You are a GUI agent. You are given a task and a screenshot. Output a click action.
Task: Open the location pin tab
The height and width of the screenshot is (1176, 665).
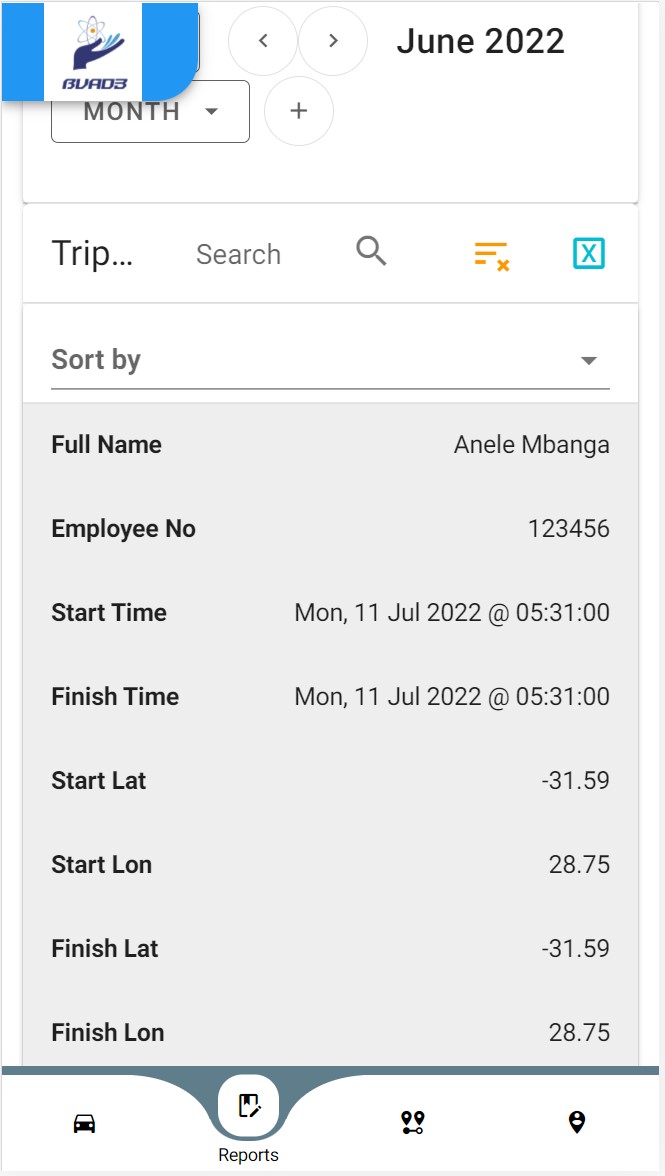577,1123
